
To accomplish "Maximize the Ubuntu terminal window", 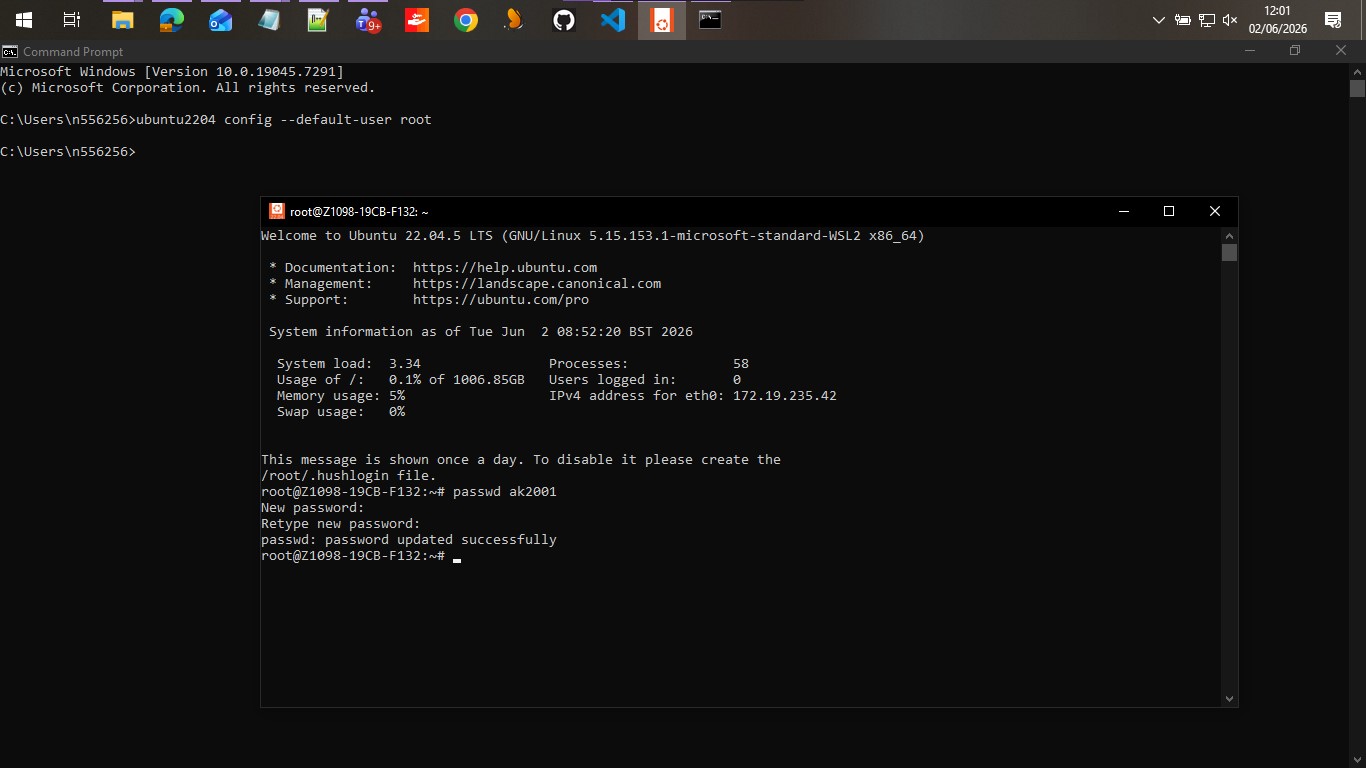I will point(1169,211).
